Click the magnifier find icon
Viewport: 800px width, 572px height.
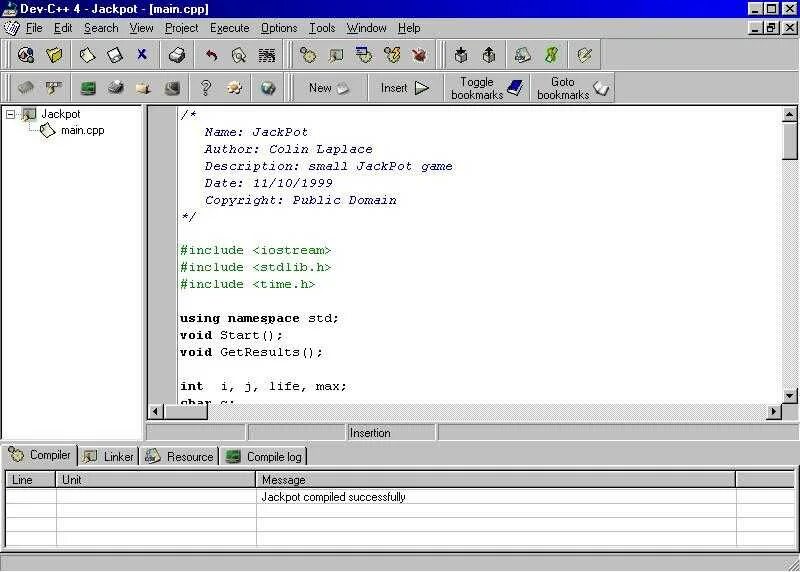tap(239, 55)
